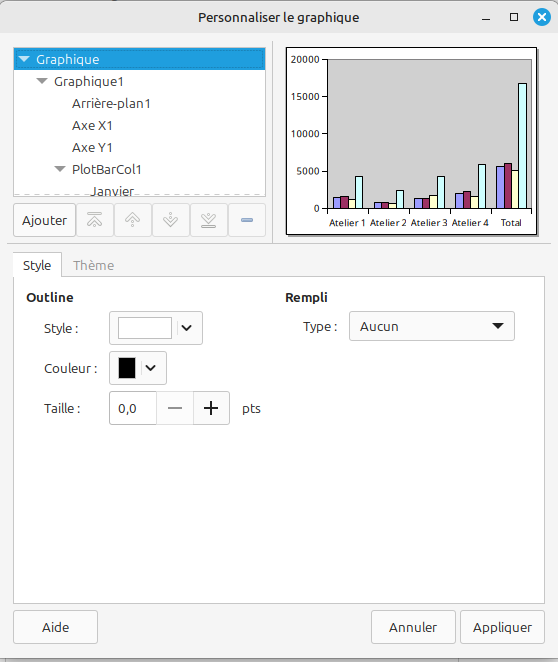The image size is (558, 662).
Task: Open the fill Type dropdown showing Aucun
Action: [431, 326]
